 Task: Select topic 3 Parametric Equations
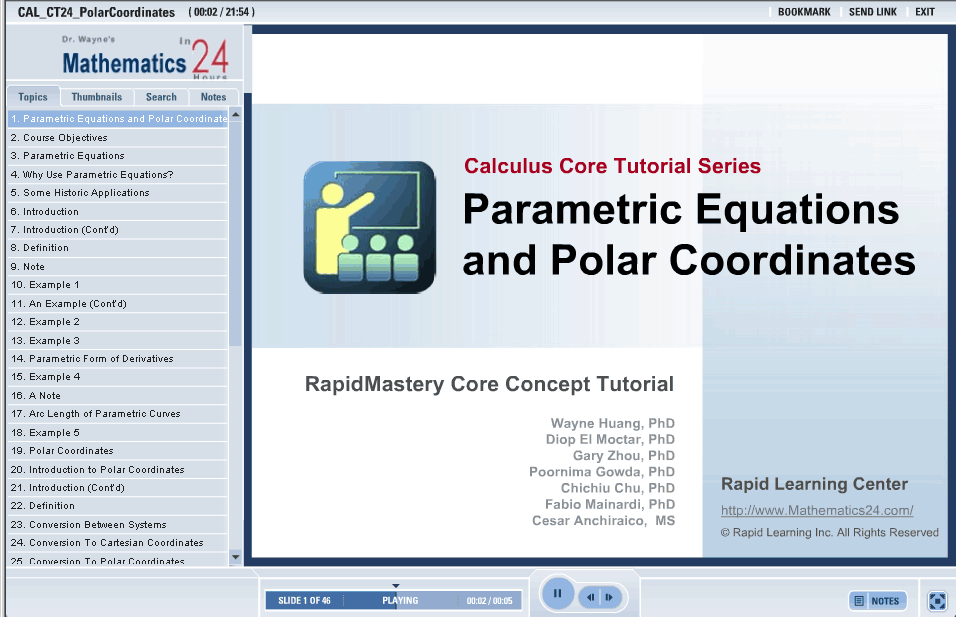[118, 156]
